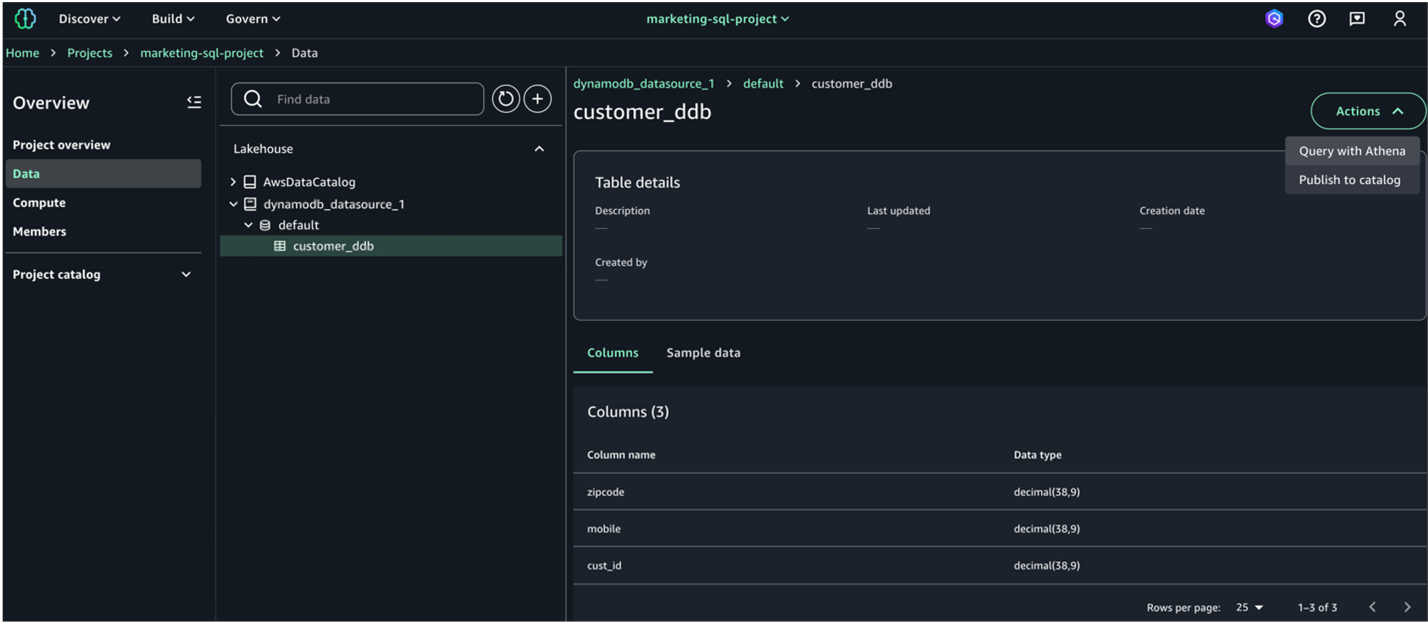The height and width of the screenshot is (623, 1428).
Task: Expand the AwsDataCatalog tree node
Action: (233, 182)
